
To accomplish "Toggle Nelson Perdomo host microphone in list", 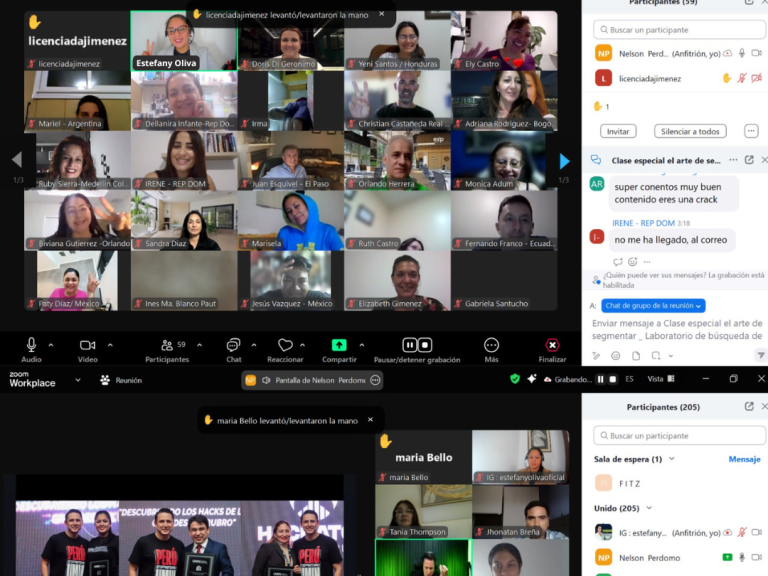I will point(742,53).
